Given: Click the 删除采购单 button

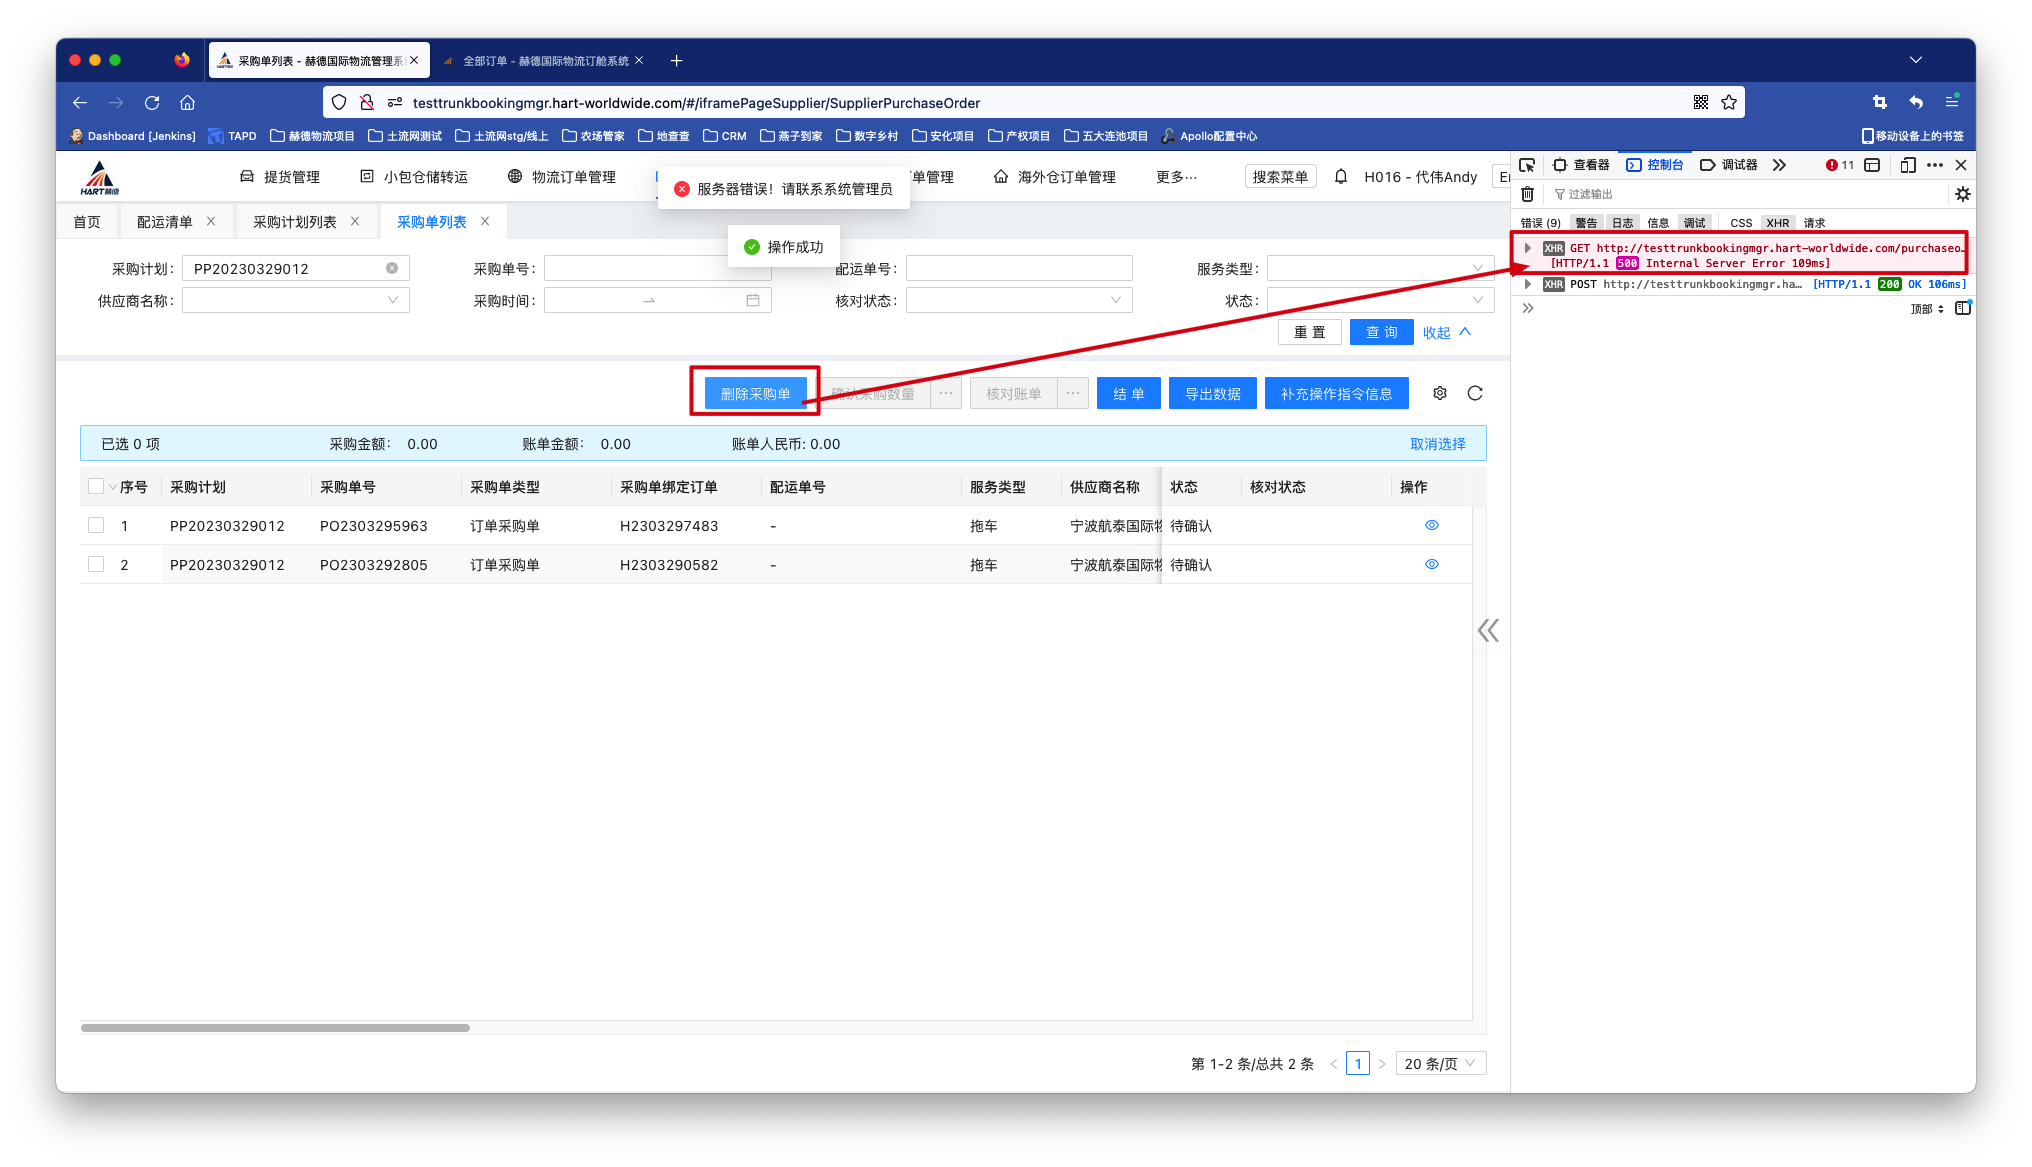Looking at the screenshot, I should pyautogui.click(x=755, y=394).
